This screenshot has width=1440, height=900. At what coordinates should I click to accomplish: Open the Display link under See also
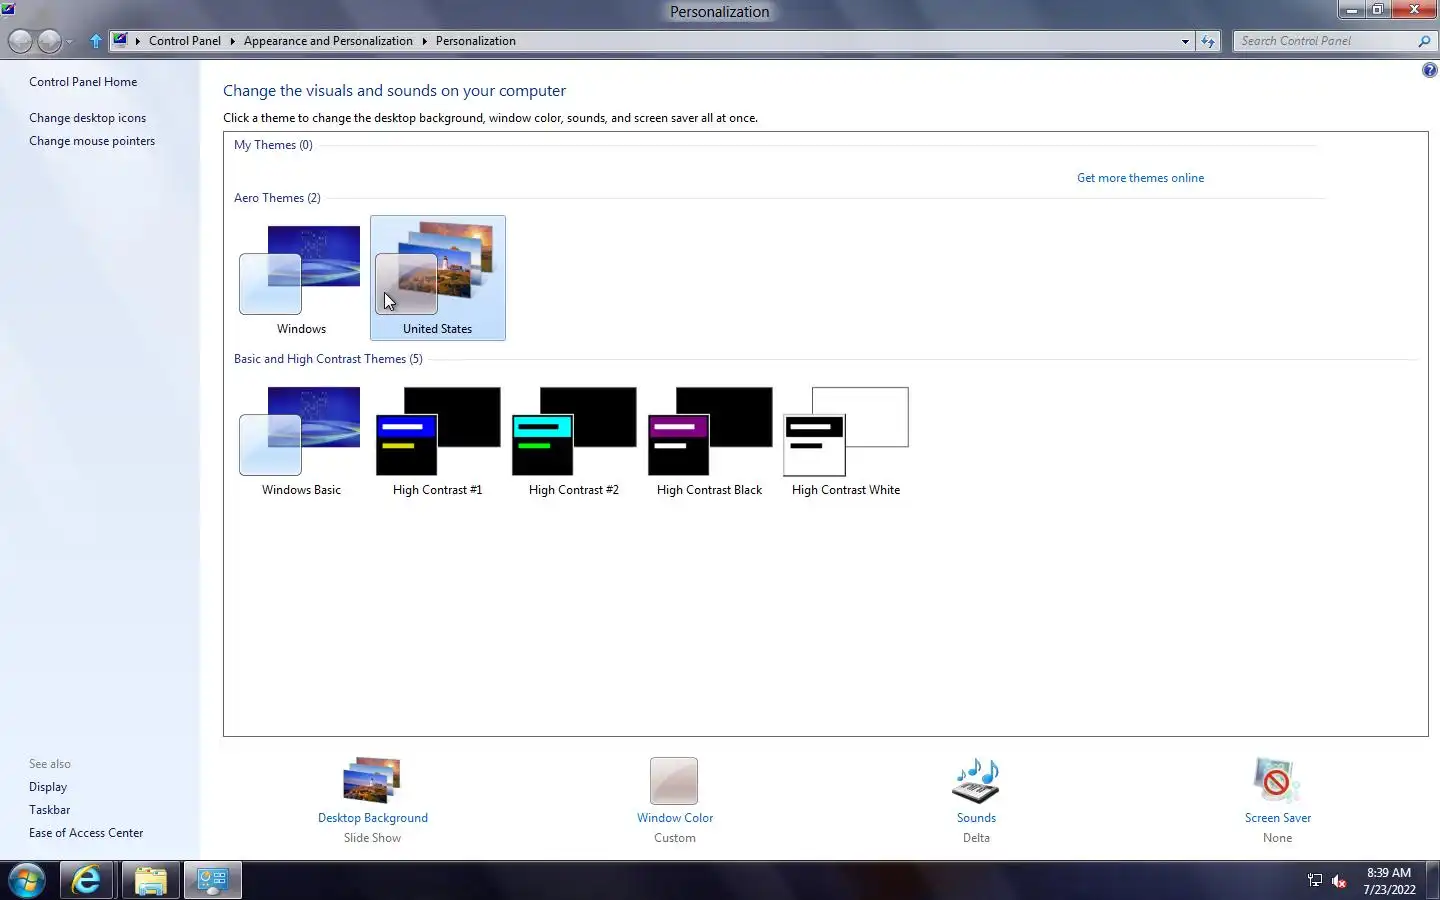(x=48, y=787)
